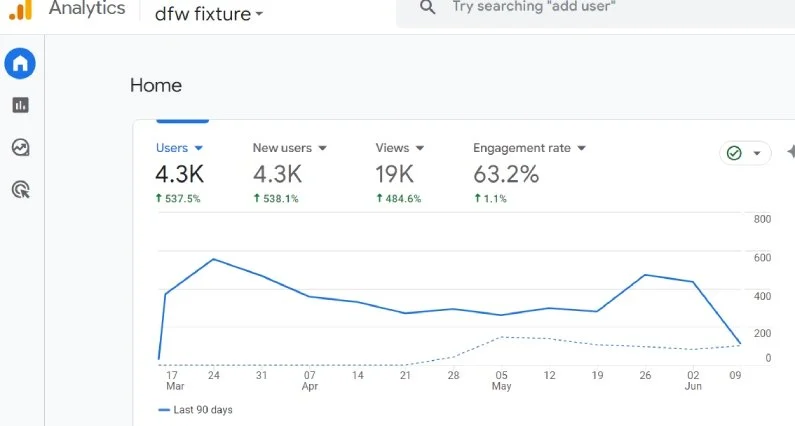The height and width of the screenshot is (426, 795).
Task: Click the Analytics product name
Action: coord(87,8)
